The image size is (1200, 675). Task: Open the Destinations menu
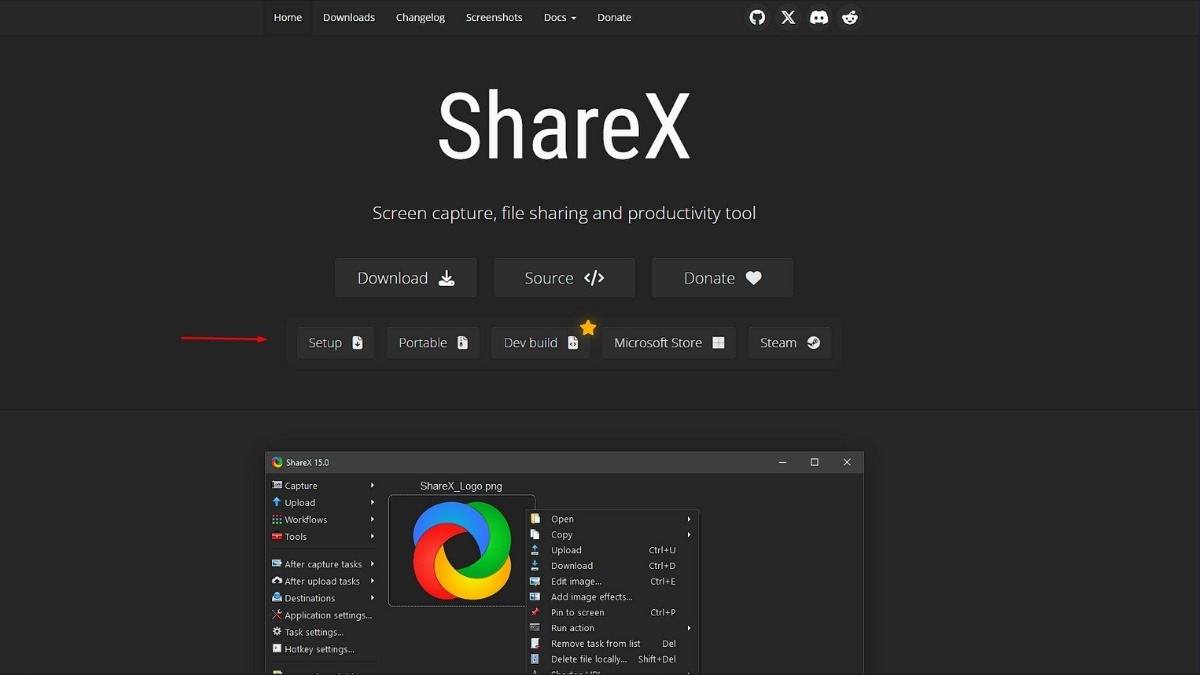coord(324,598)
